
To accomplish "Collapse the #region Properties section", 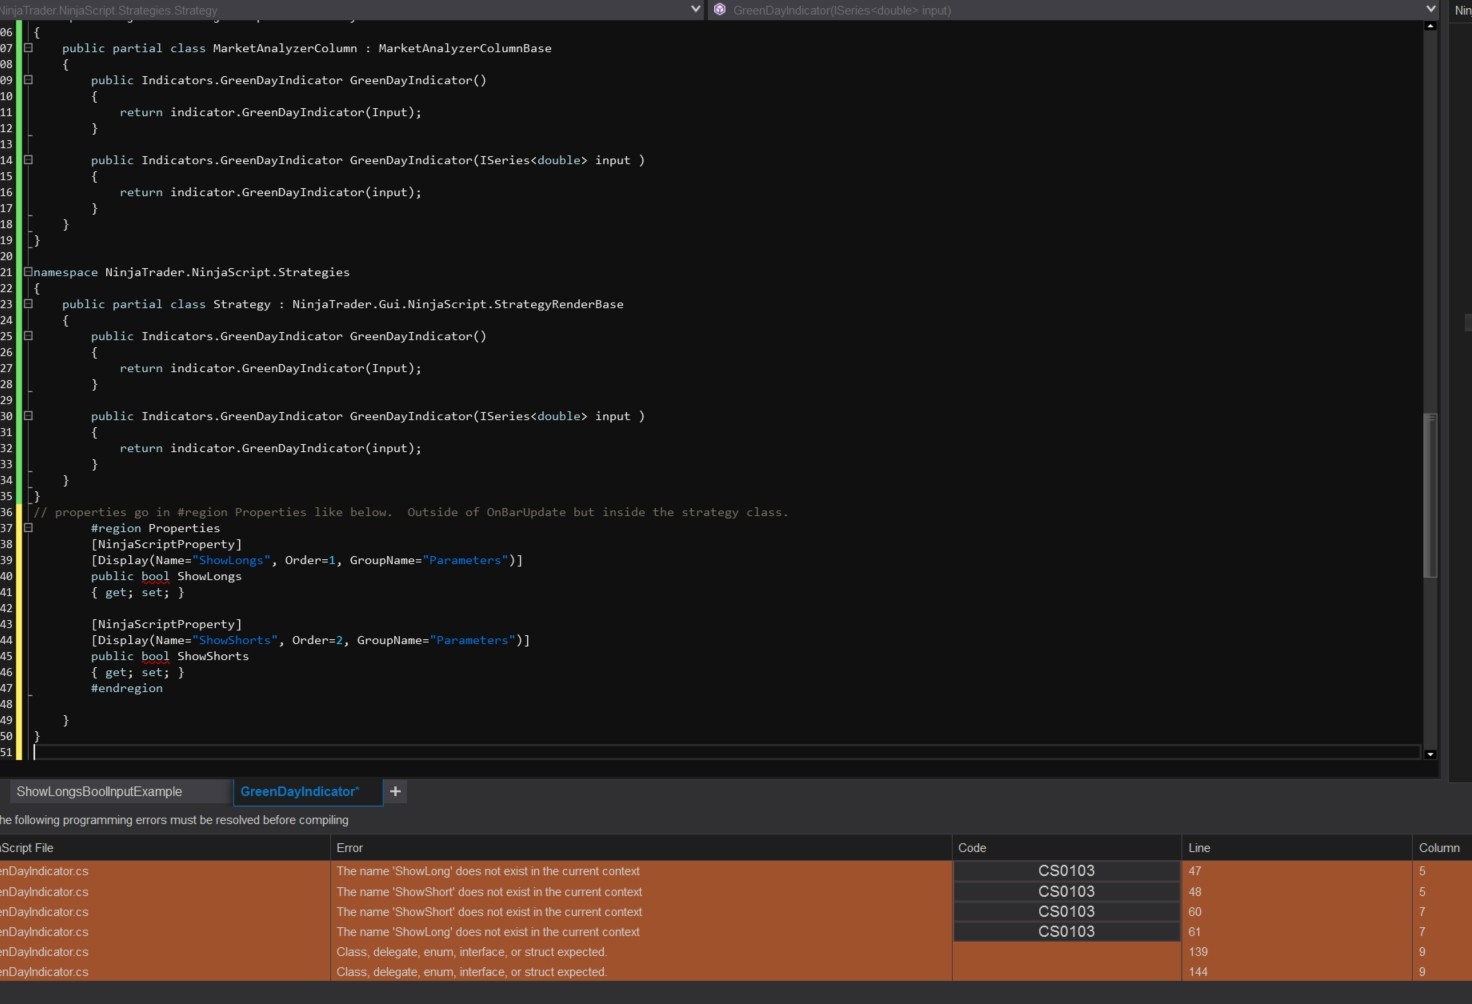I will (x=28, y=528).
